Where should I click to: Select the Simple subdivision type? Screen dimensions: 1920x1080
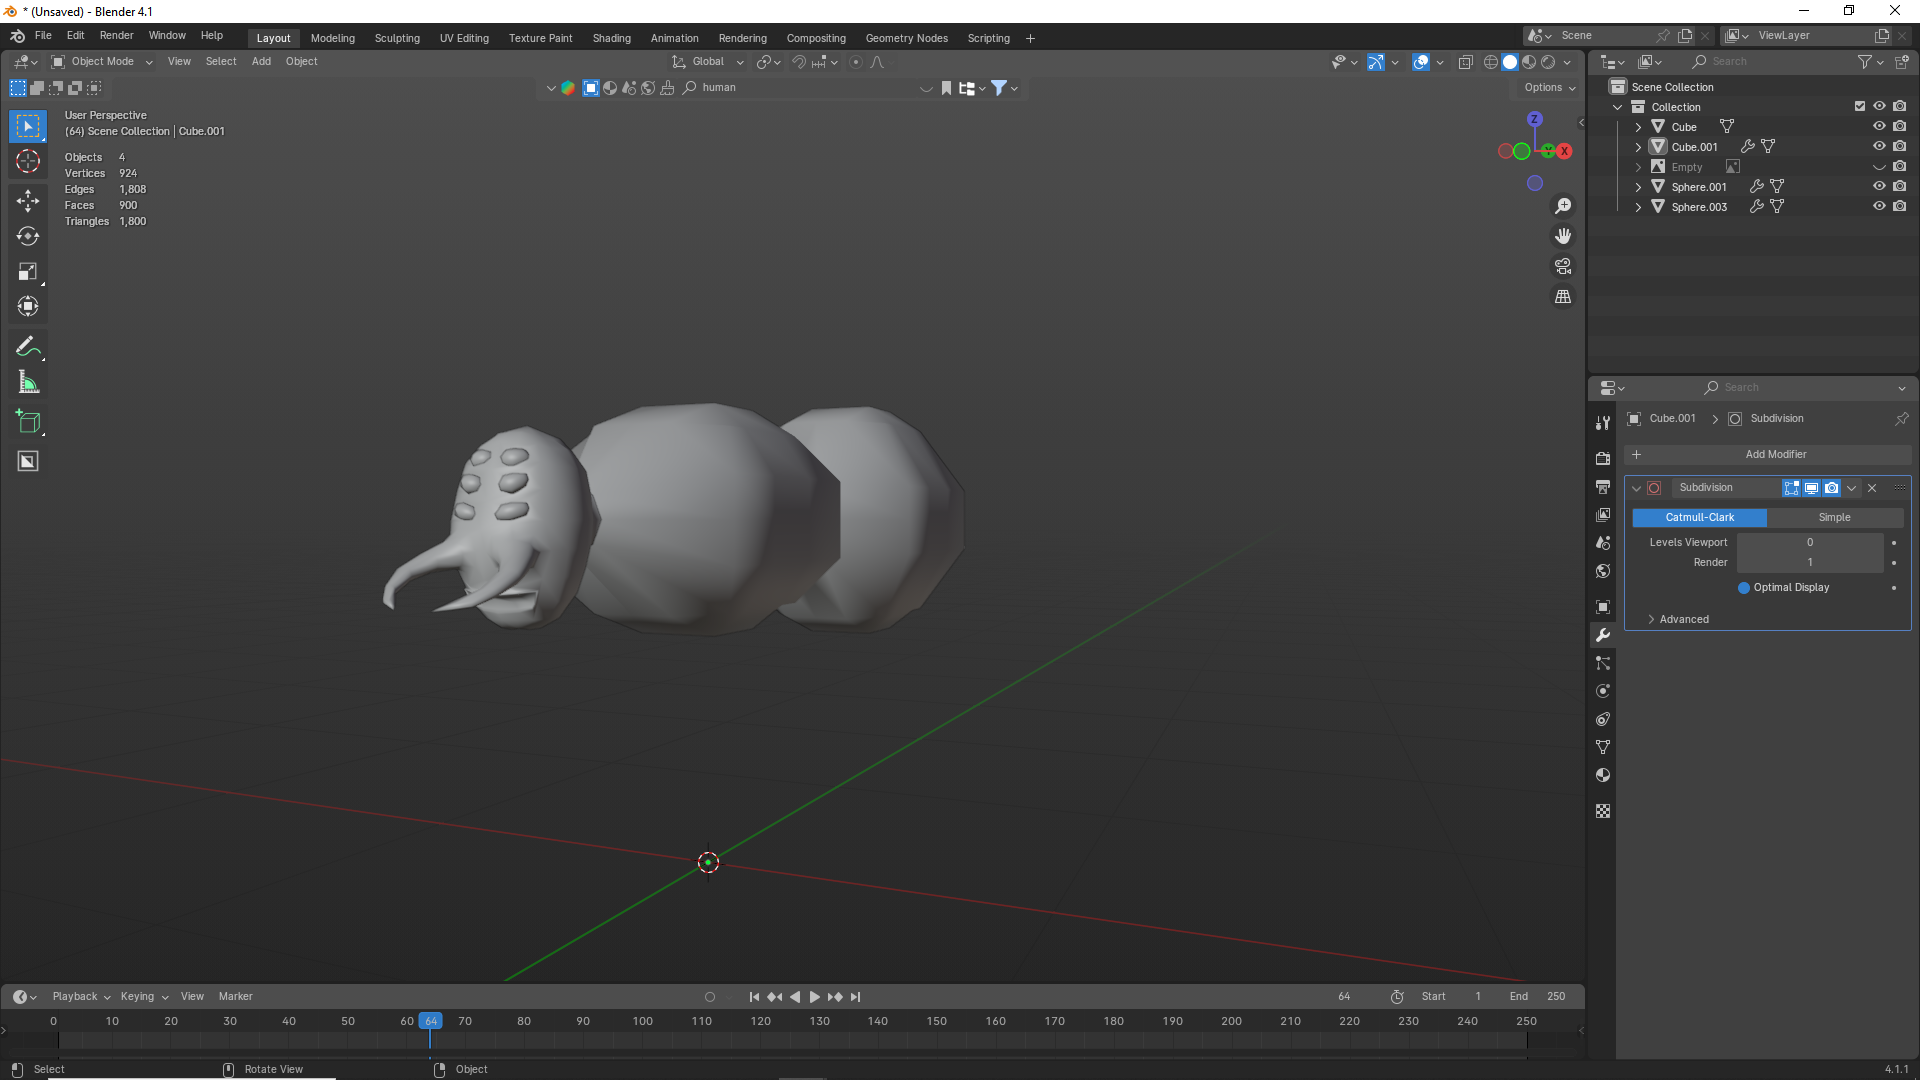pos(1834,517)
